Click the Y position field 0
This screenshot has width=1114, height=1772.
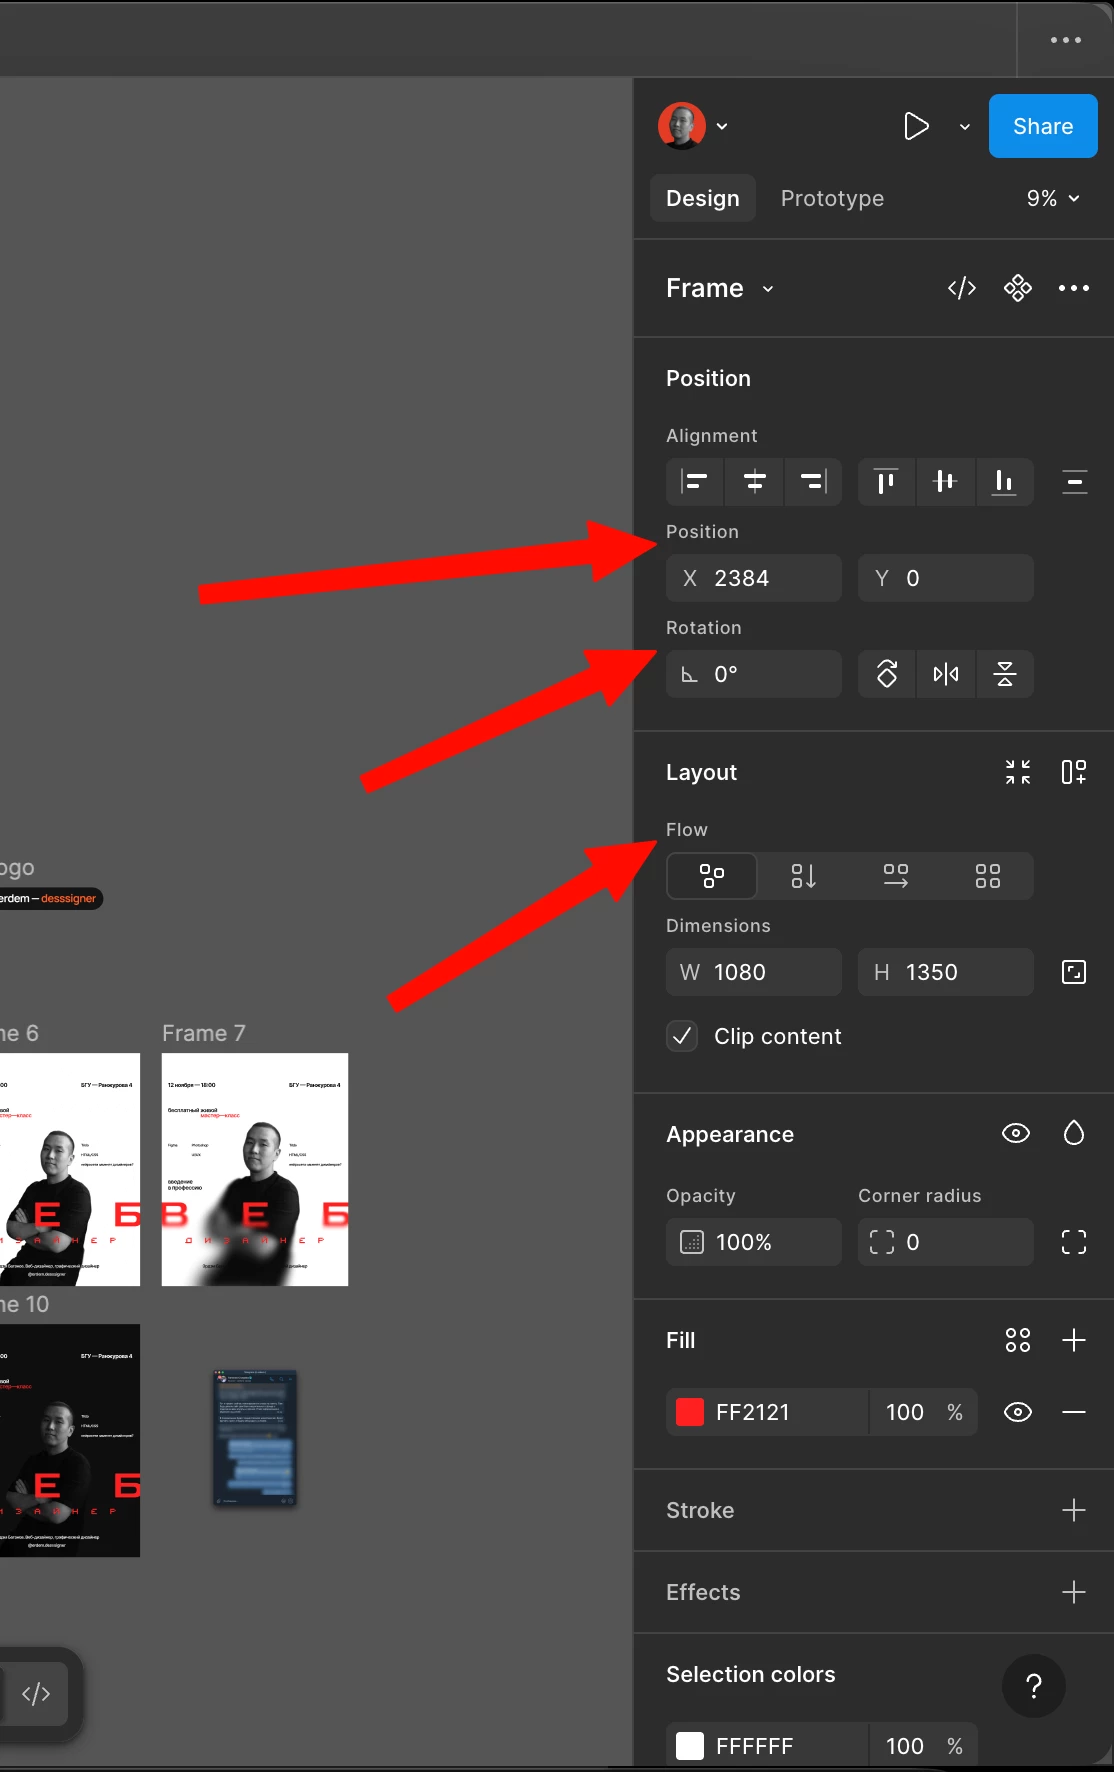(946, 578)
